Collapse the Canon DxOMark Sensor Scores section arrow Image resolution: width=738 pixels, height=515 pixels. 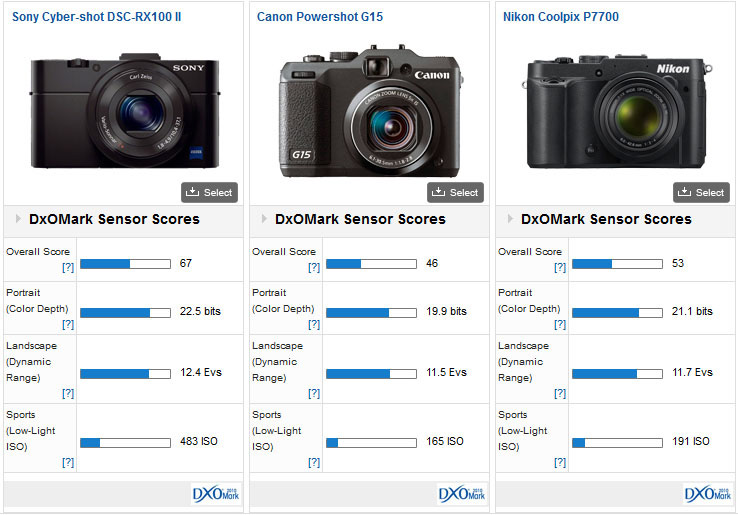tap(264, 219)
